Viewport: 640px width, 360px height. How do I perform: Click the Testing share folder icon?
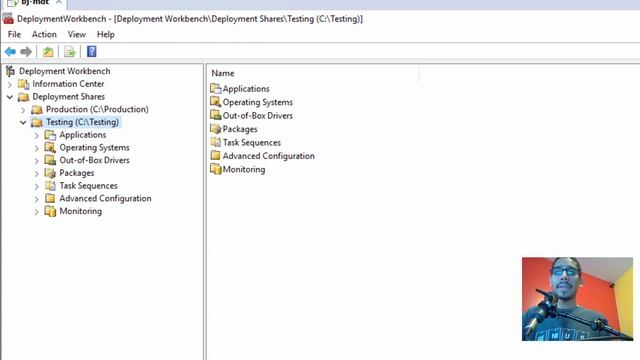[37, 122]
